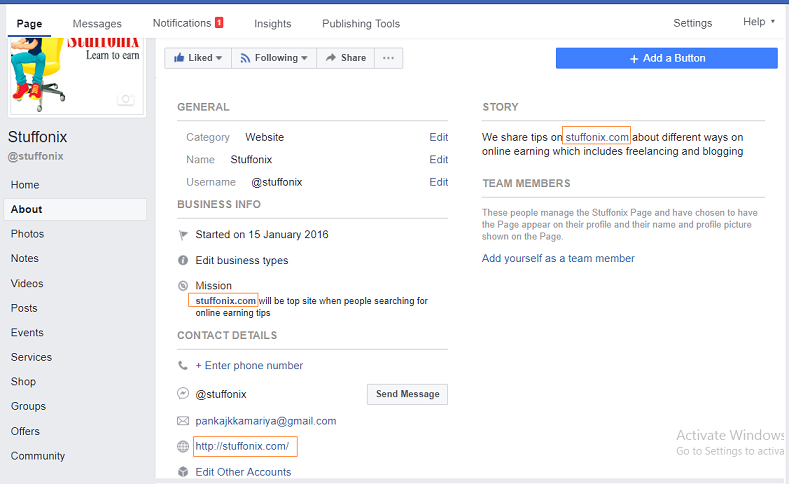Click the flag icon beside Started on
The image size is (789, 484).
click(x=183, y=235)
